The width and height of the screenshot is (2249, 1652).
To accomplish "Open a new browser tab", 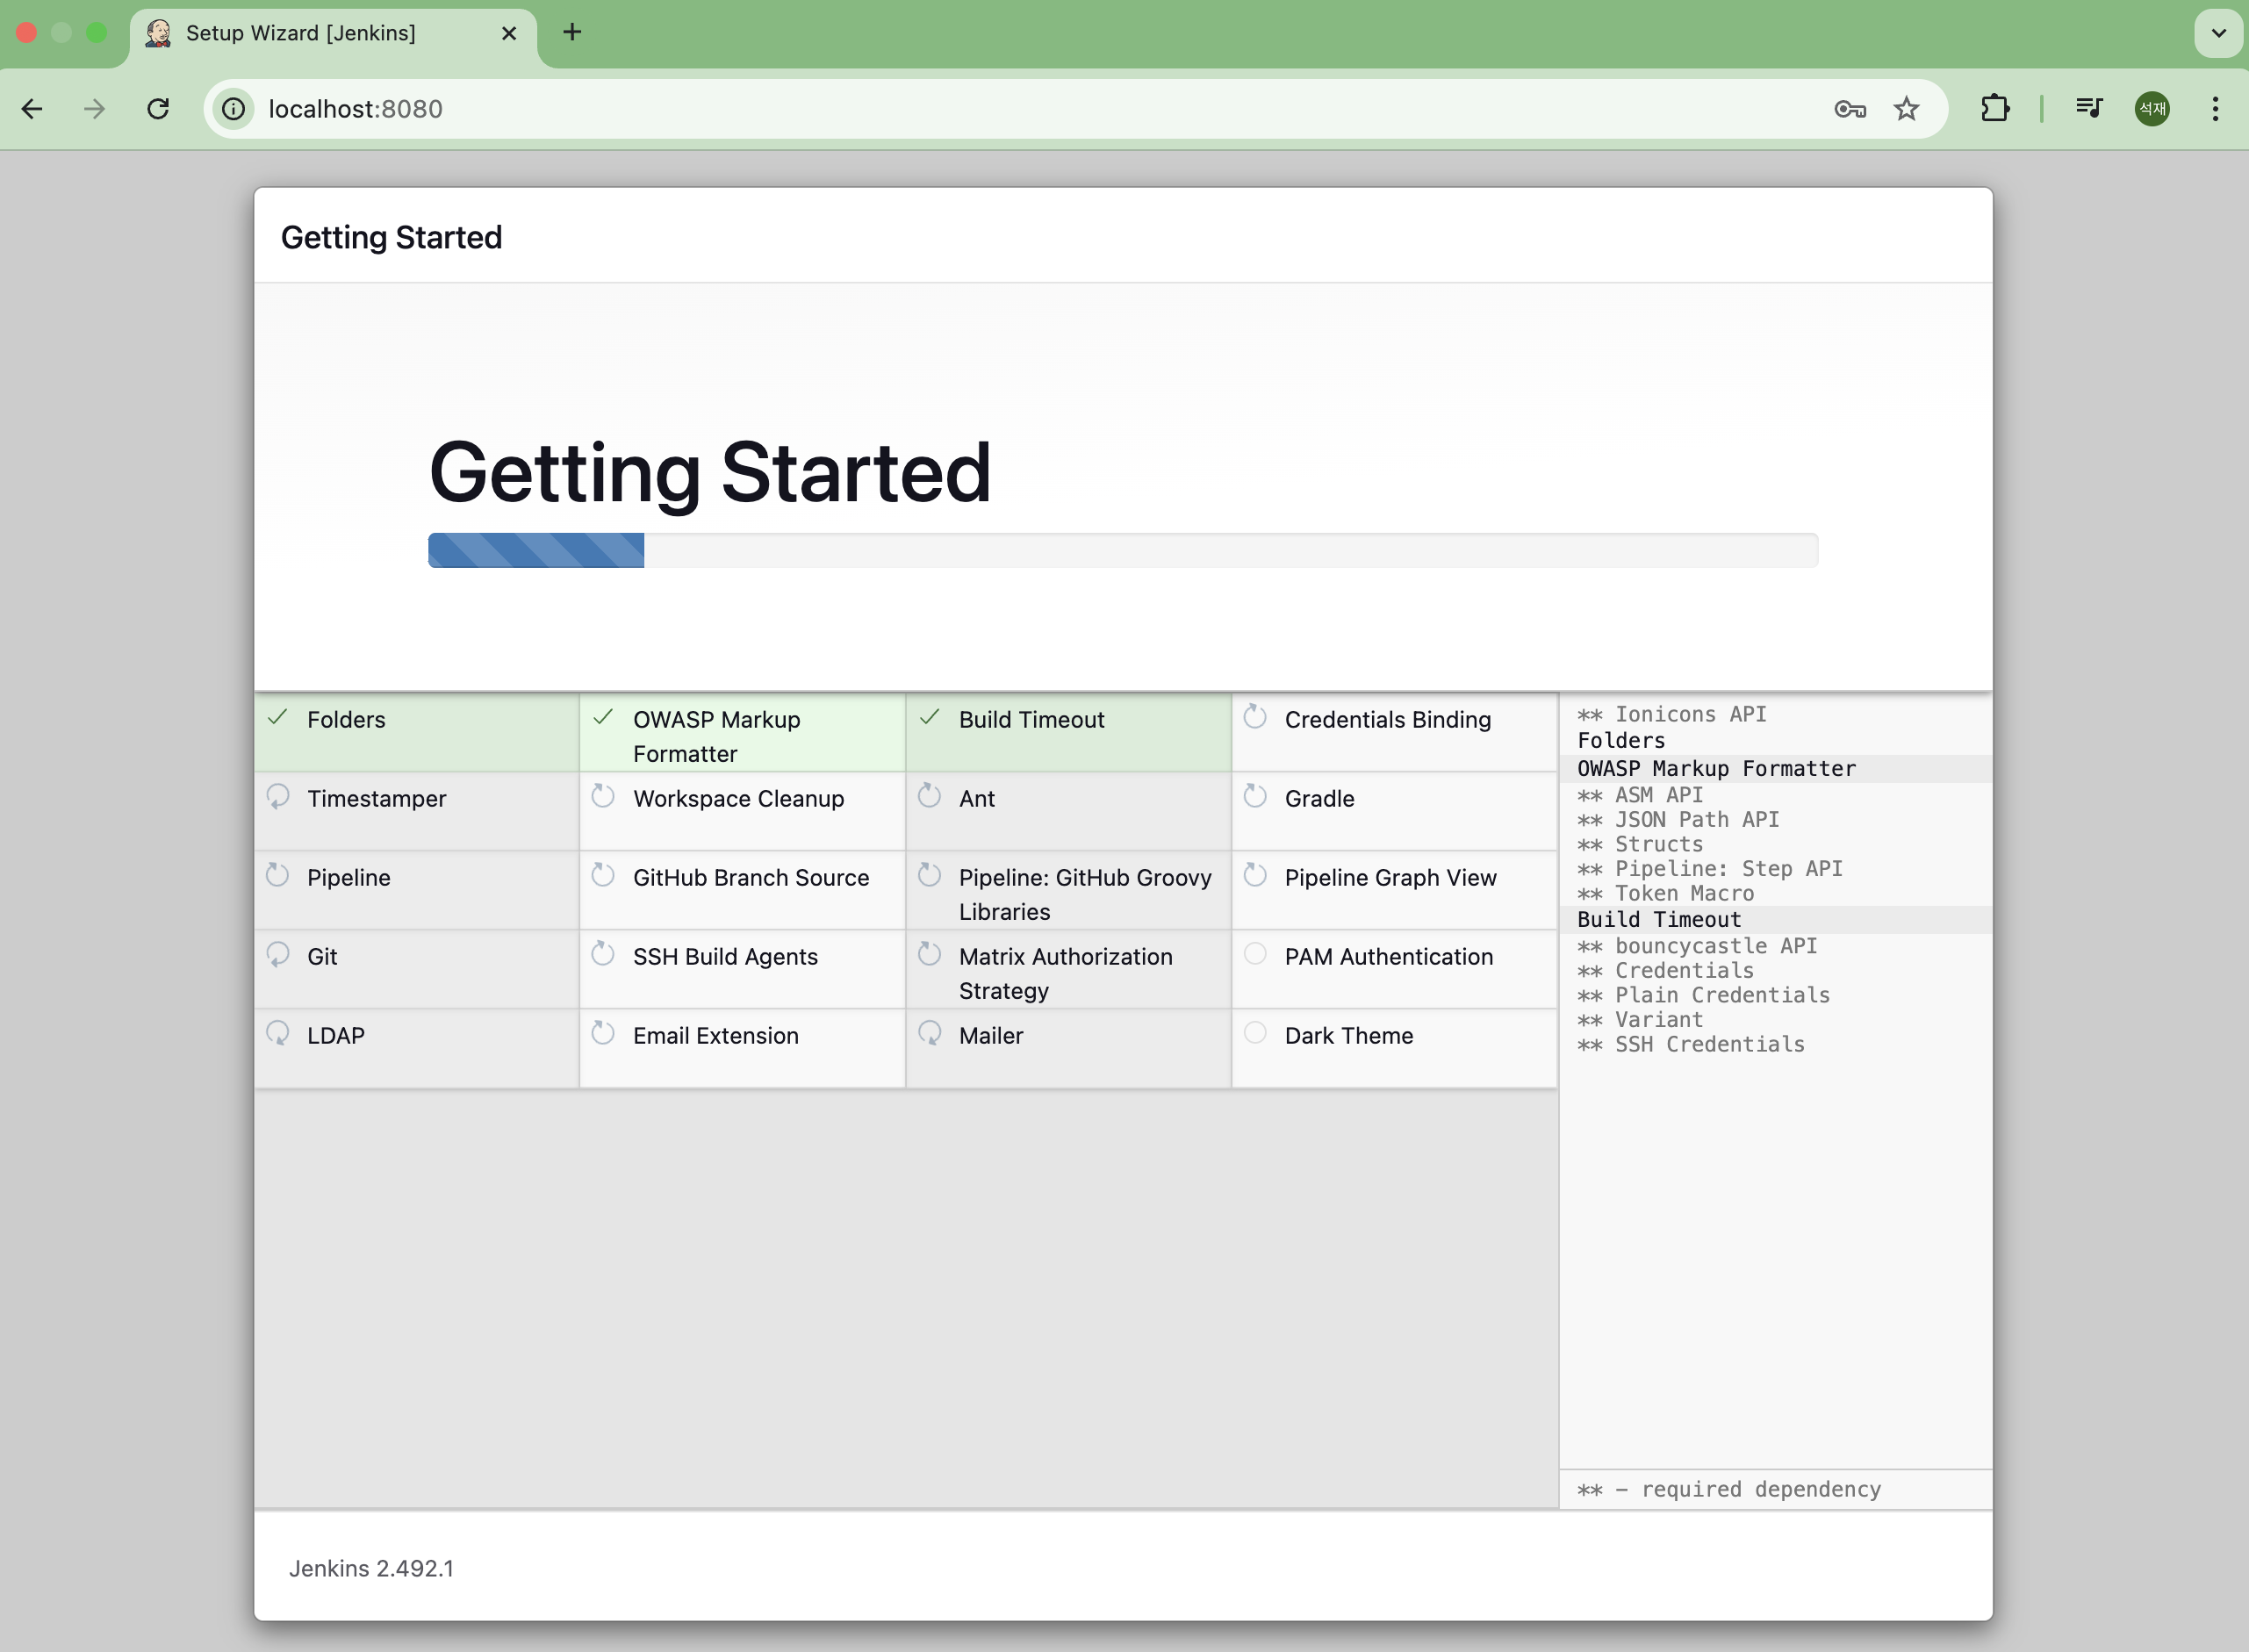I will (x=572, y=33).
